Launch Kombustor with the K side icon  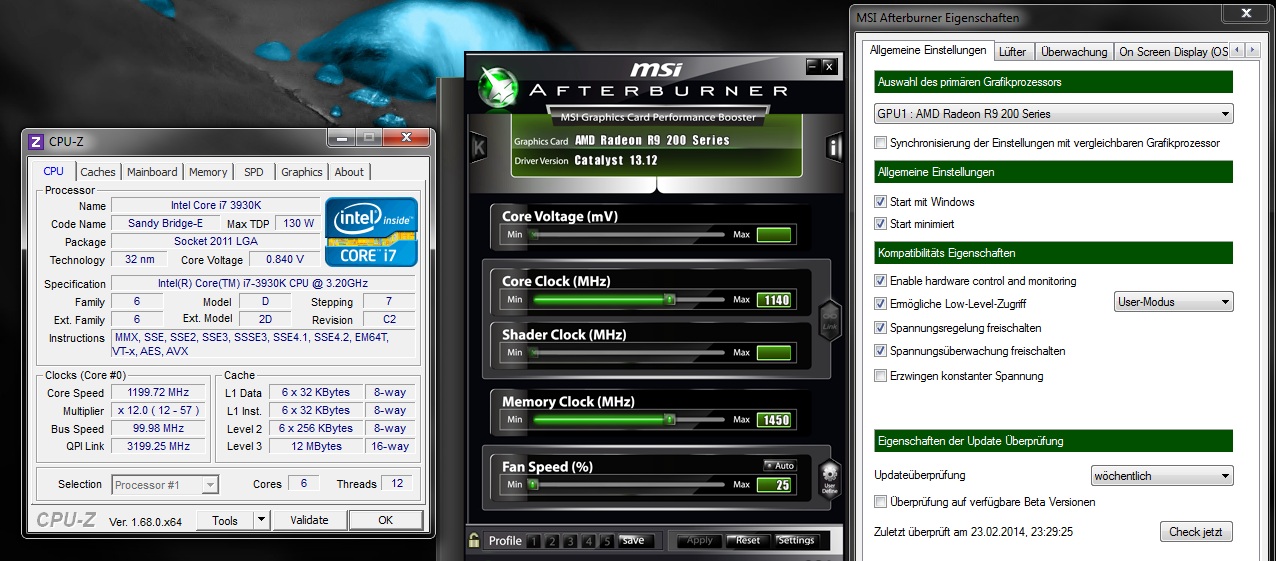(x=478, y=147)
